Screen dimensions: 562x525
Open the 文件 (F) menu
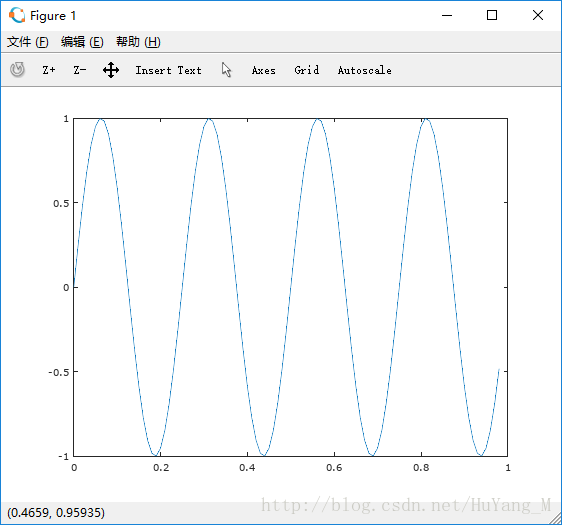coord(28,42)
